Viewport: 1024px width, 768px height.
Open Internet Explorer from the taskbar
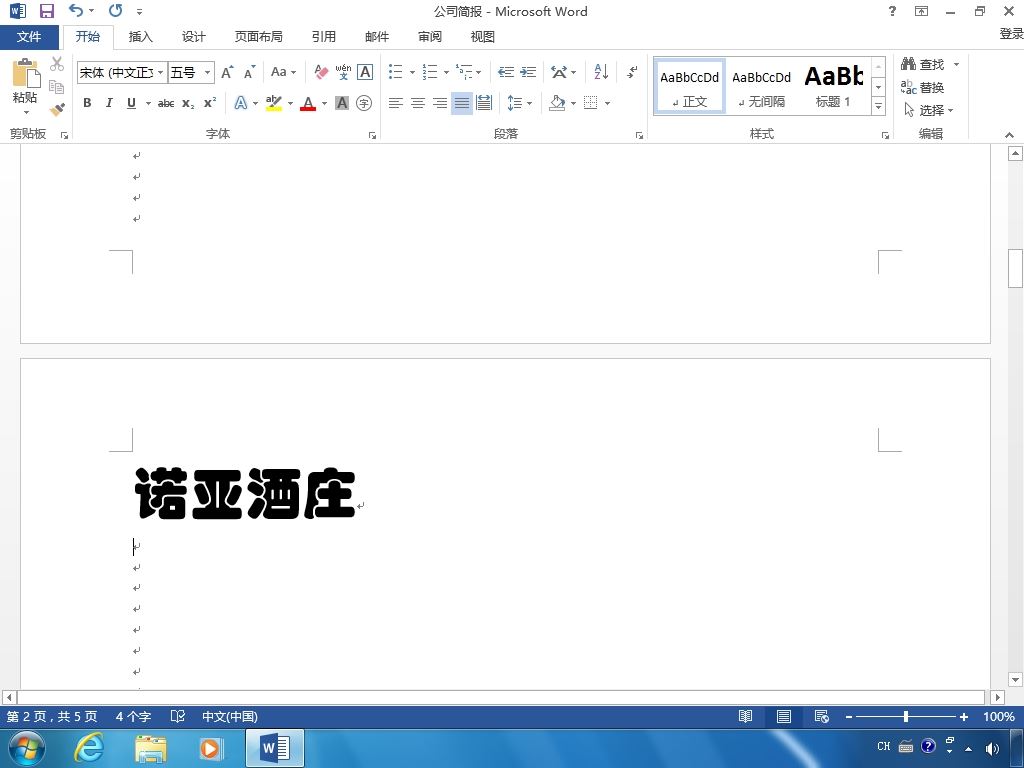pyautogui.click(x=89, y=748)
